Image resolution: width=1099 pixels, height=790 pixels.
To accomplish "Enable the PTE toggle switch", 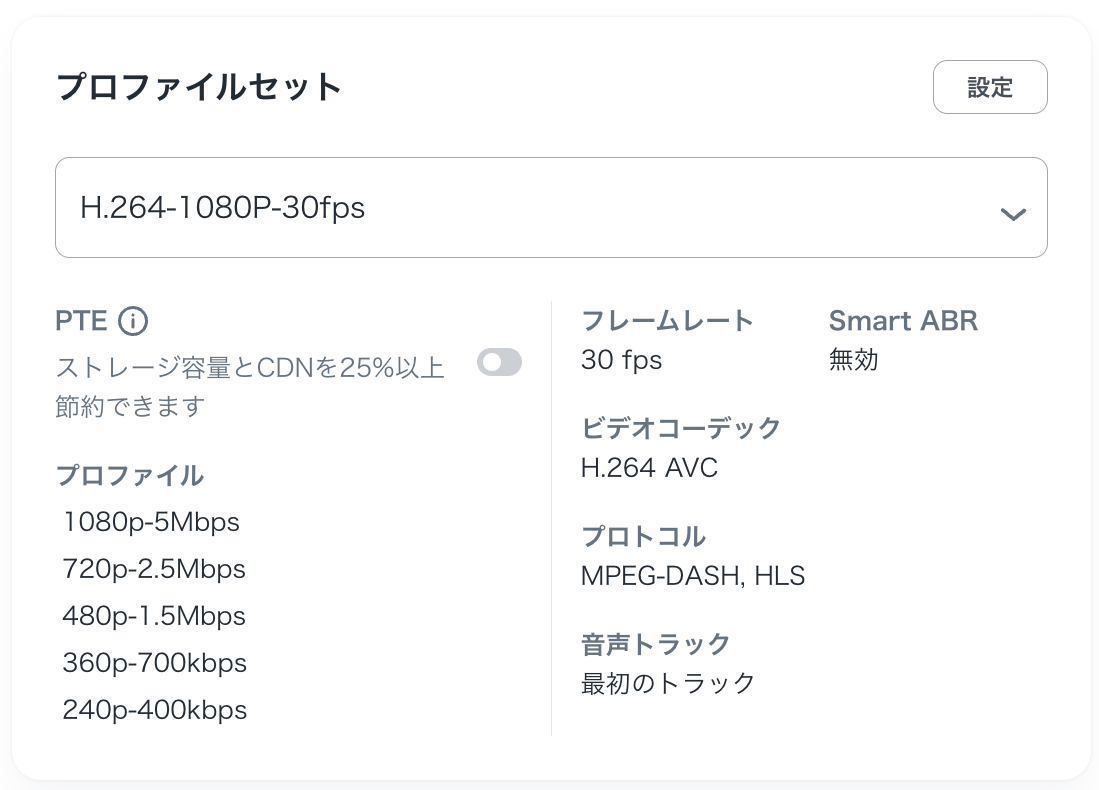I will coord(499,362).
